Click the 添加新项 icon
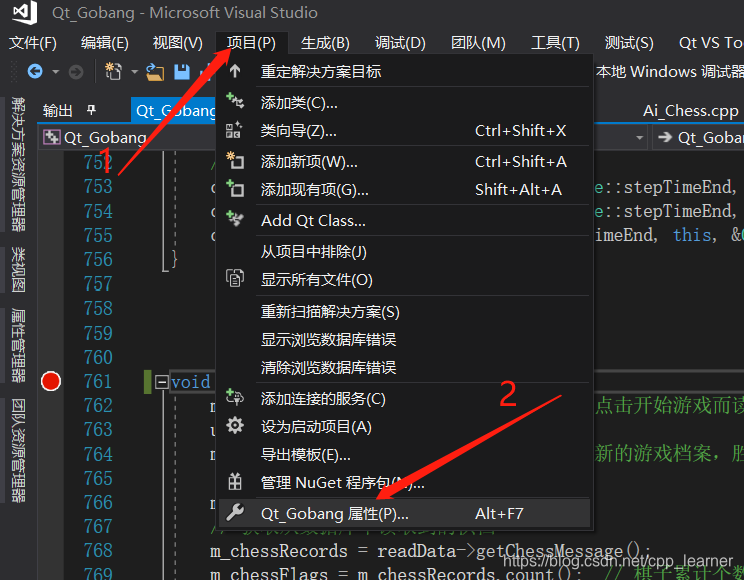 point(235,160)
